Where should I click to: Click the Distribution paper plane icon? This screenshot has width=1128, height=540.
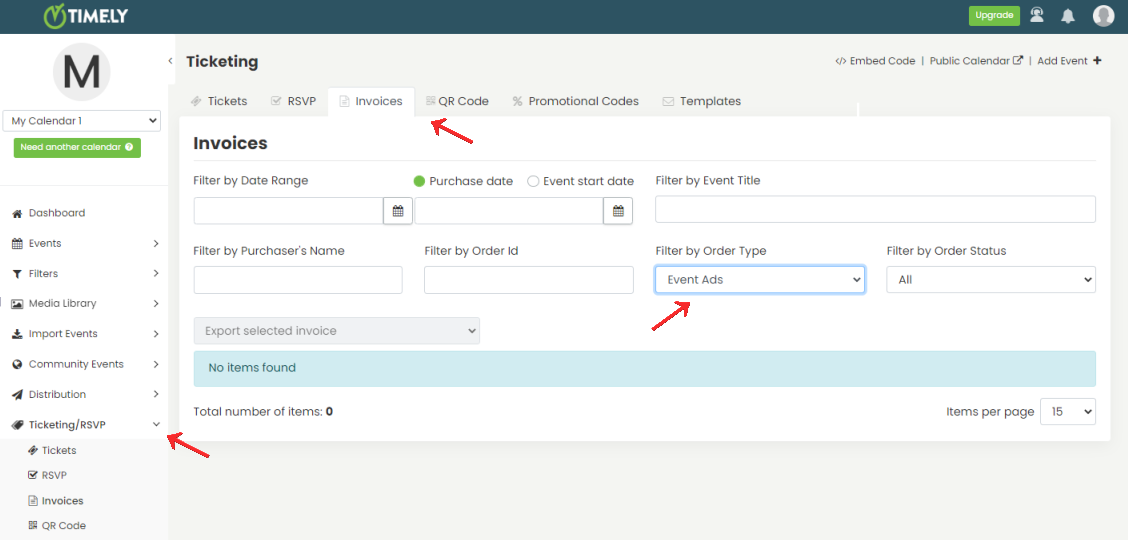click(x=17, y=395)
